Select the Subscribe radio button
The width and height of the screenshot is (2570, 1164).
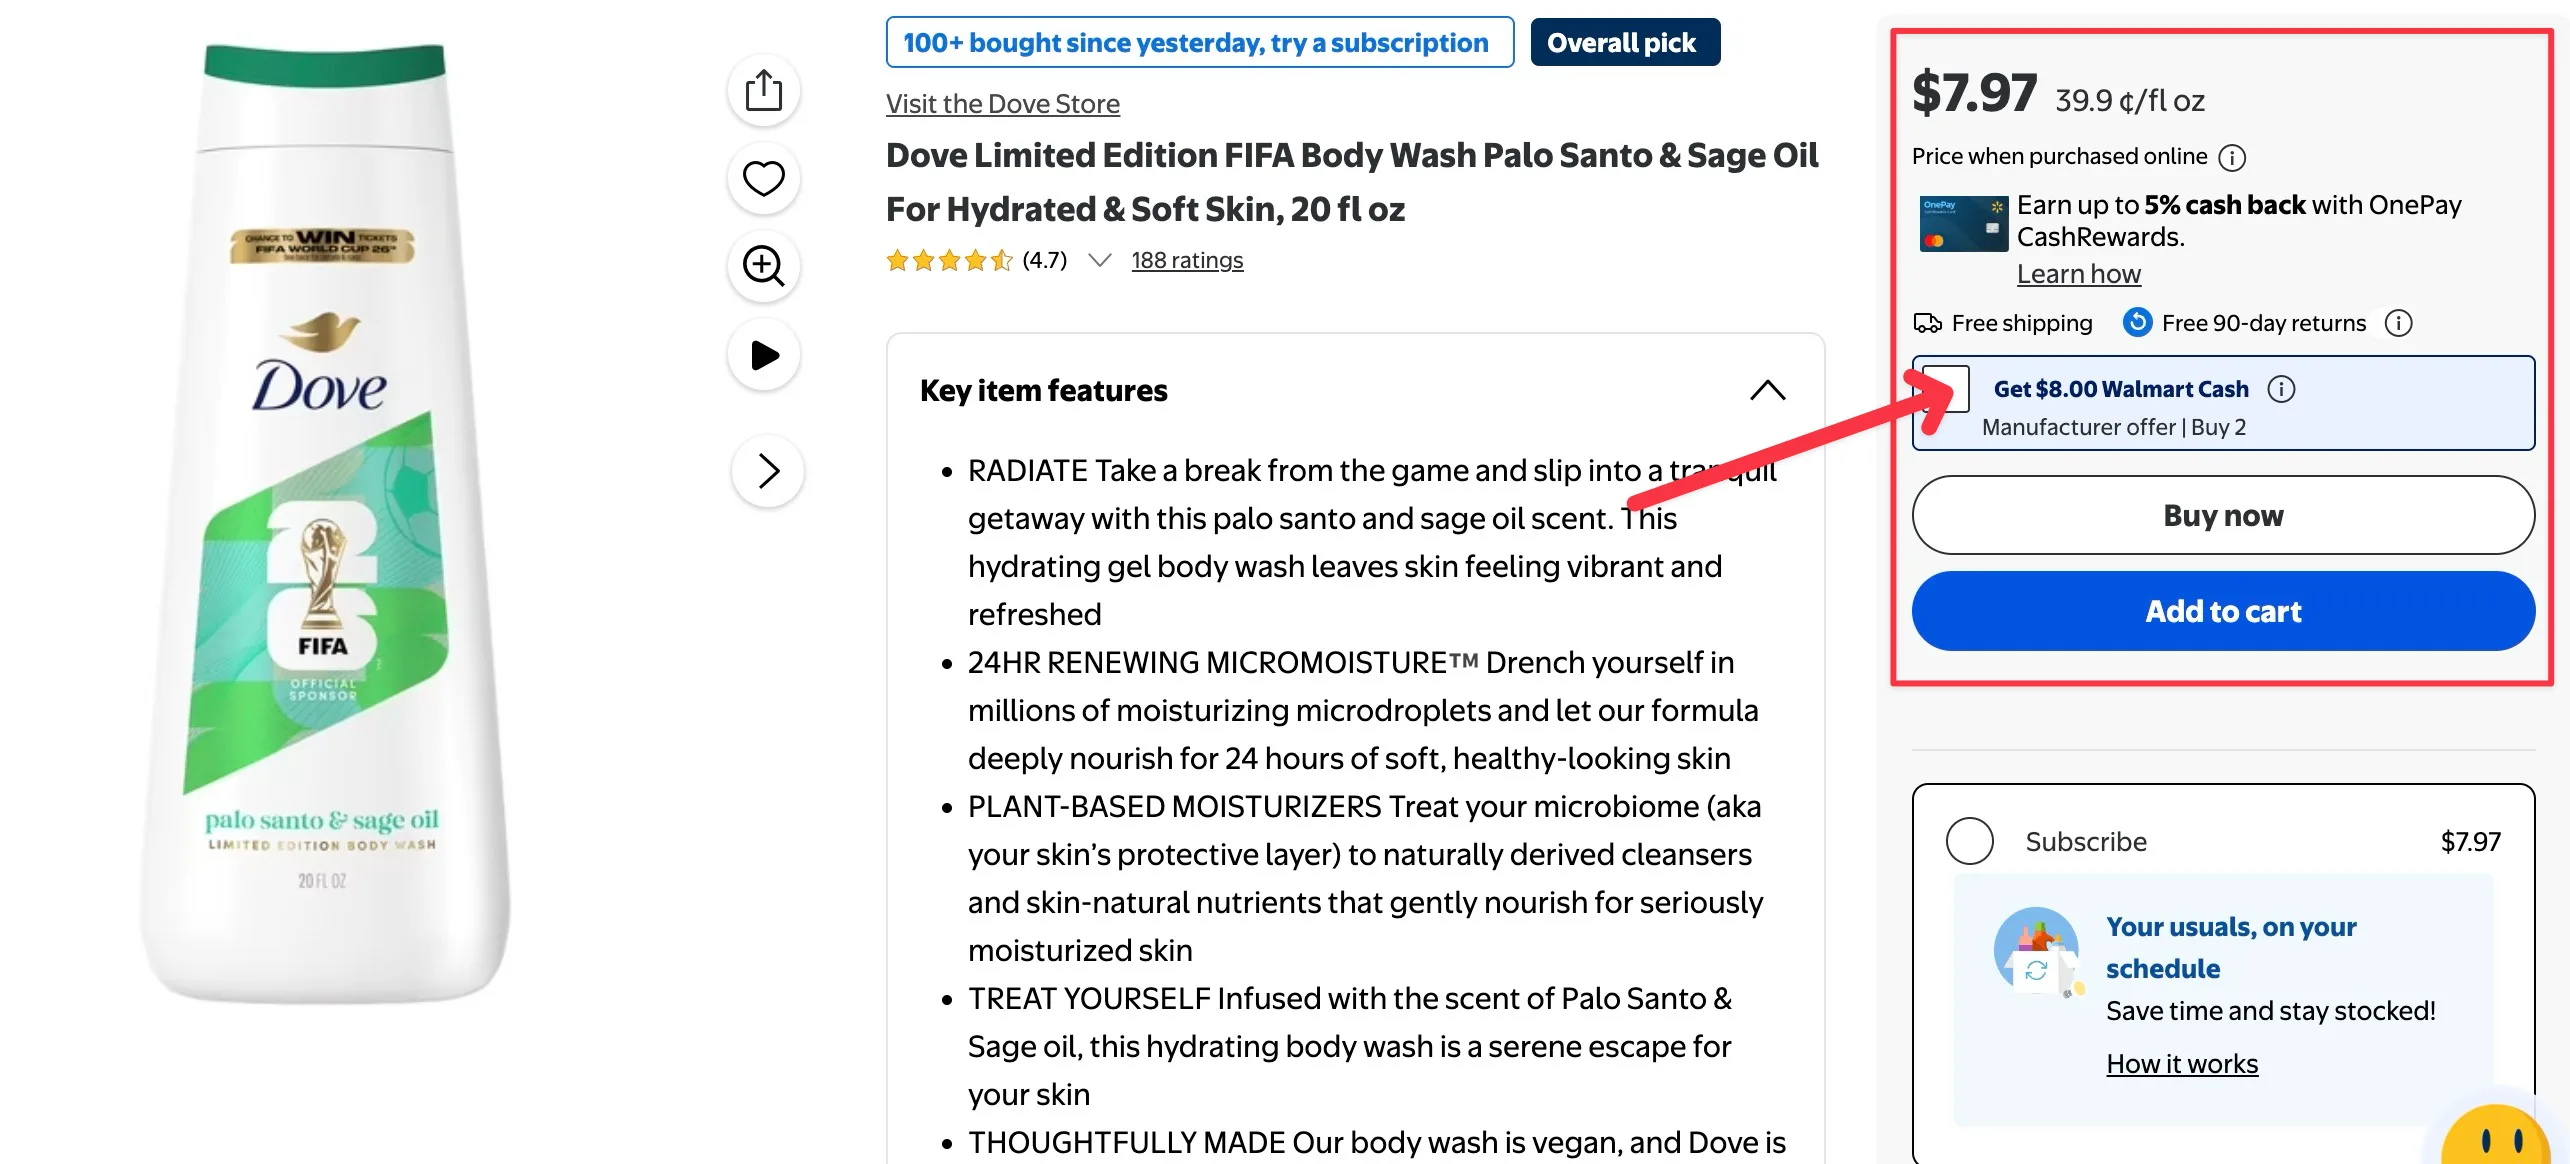tap(1969, 841)
